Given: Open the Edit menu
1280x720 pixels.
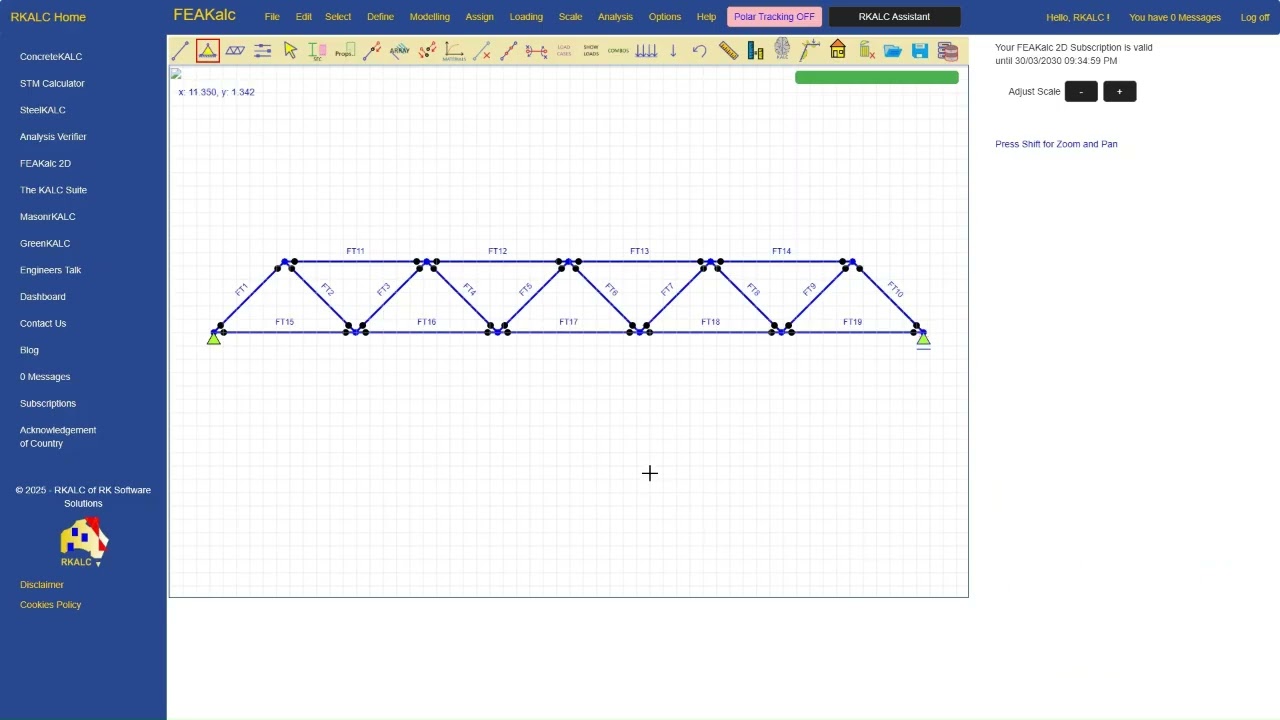Looking at the screenshot, I should click(x=303, y=17).
